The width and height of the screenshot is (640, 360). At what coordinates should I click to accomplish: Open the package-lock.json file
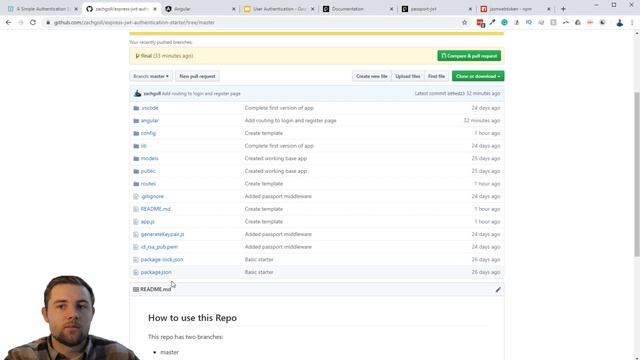pos(162,260)
